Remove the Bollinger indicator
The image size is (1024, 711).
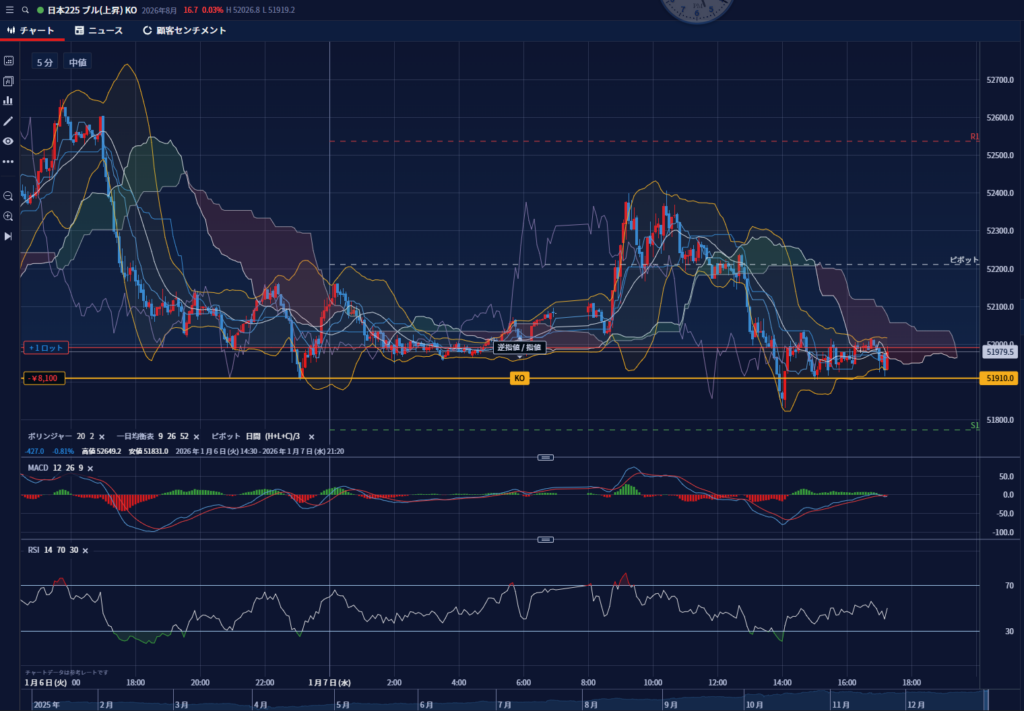(x=102, y=437)
